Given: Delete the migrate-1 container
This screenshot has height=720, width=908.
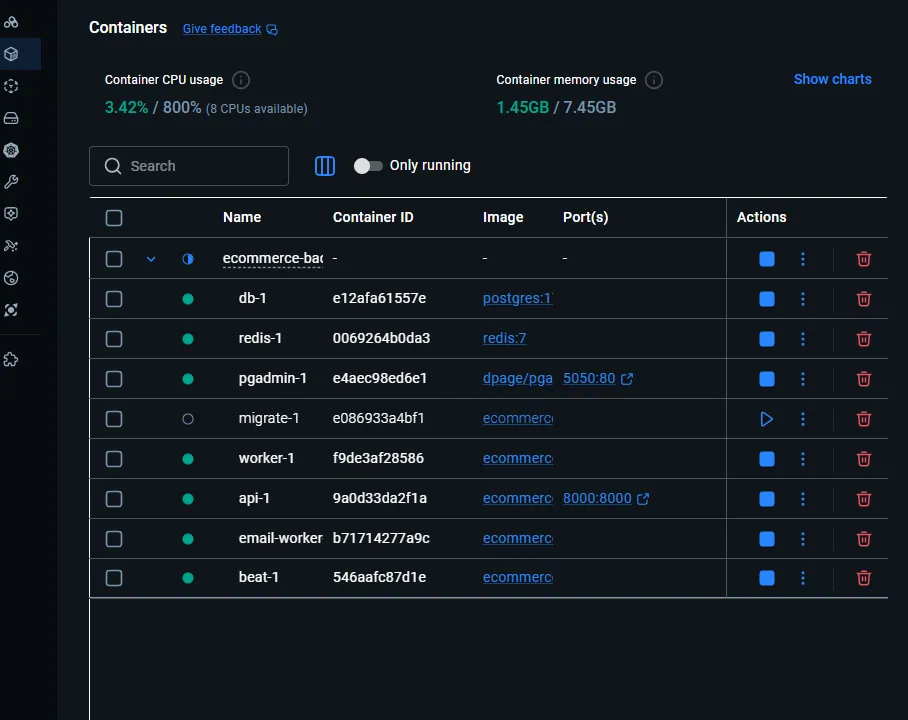Looking at the screenshot, I should tap(863, 419).
